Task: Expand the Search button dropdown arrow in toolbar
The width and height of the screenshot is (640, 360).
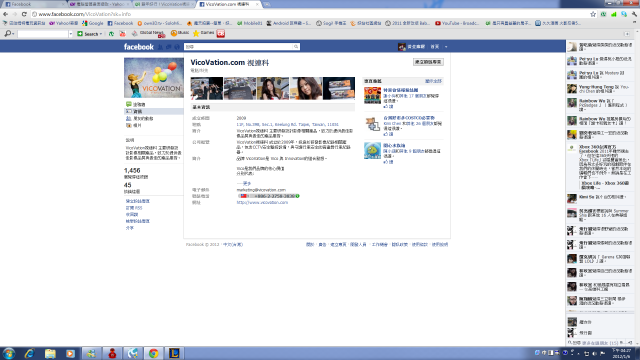Action: 101,34
